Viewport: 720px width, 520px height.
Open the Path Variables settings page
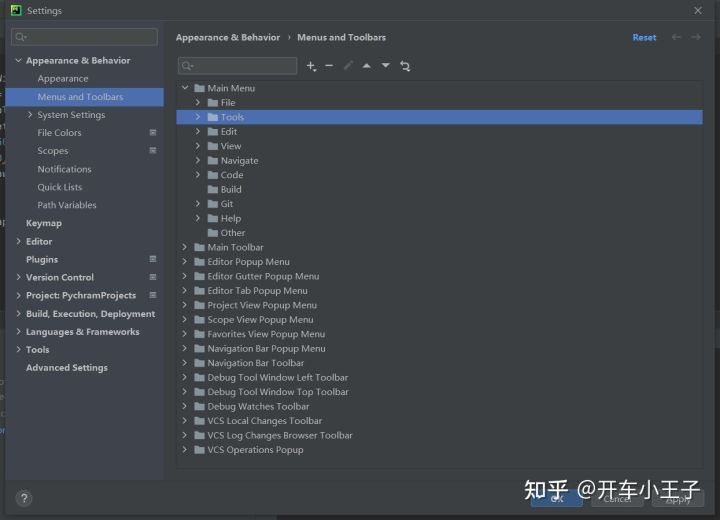(67, 205)
